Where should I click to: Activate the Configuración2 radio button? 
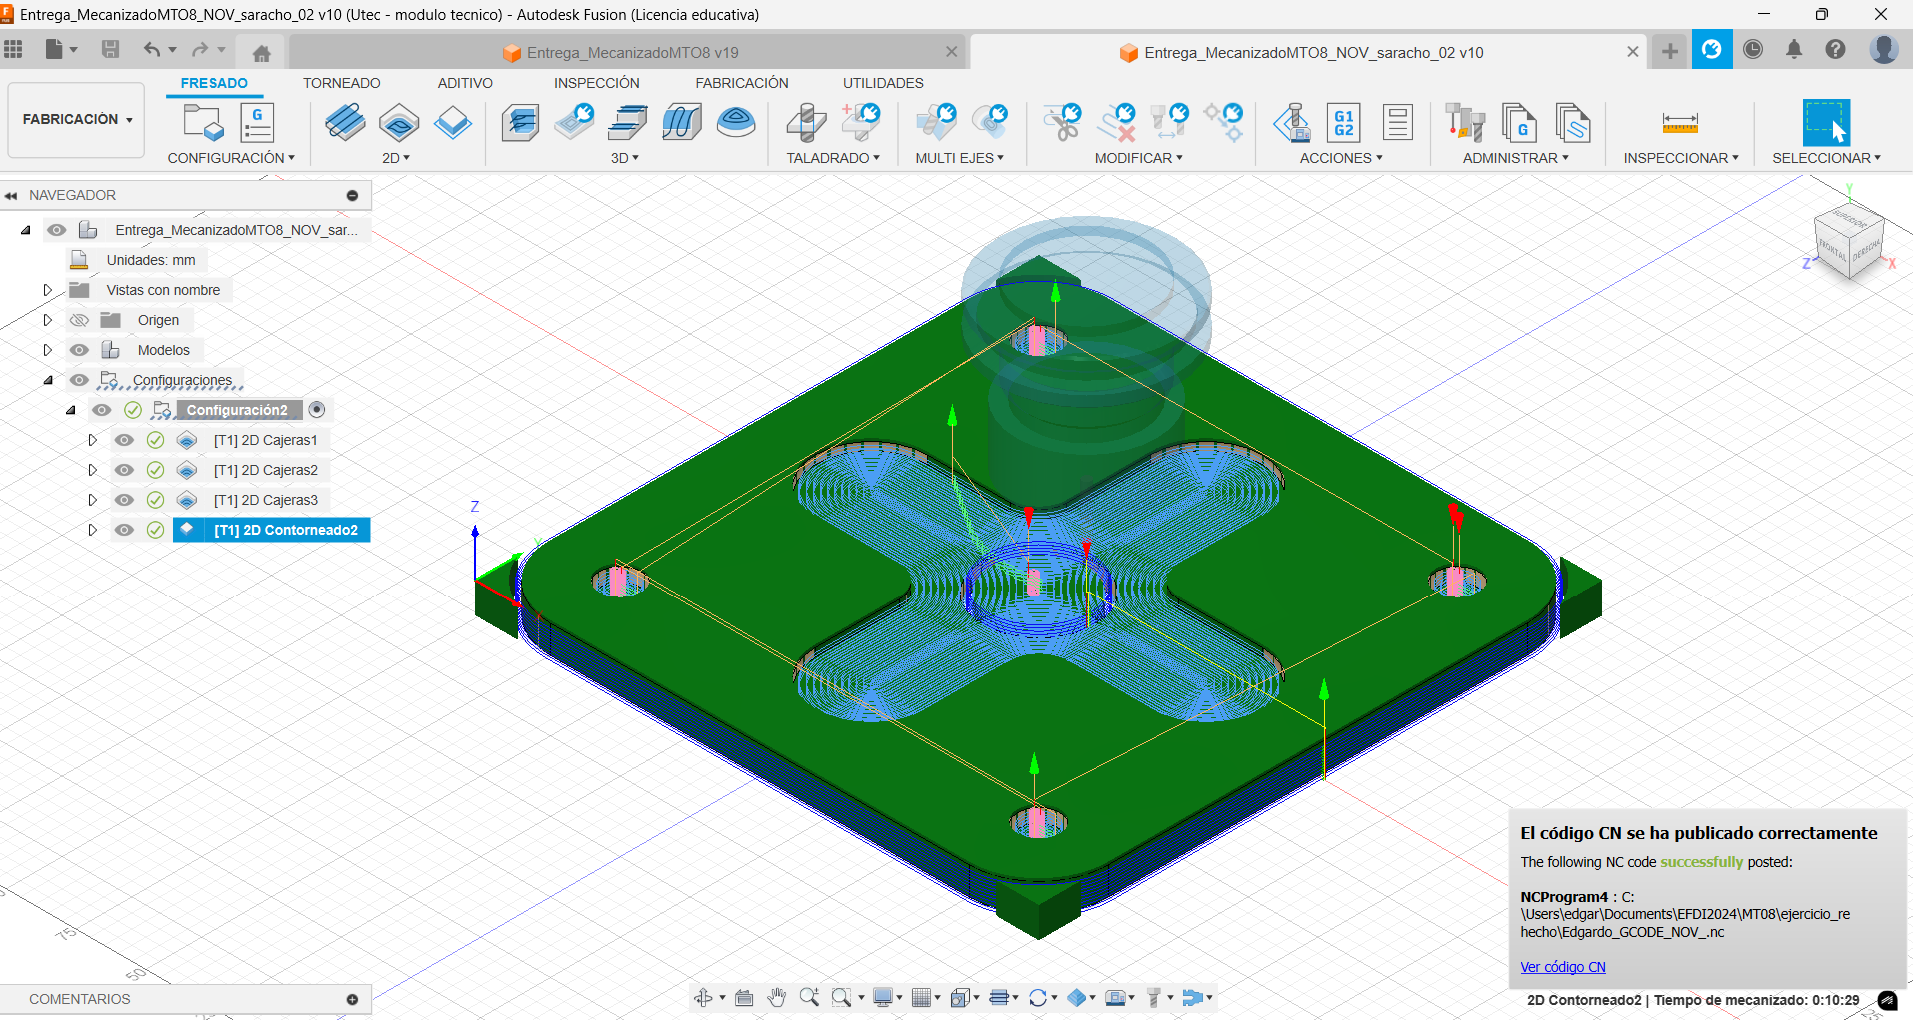pos(317,410)
